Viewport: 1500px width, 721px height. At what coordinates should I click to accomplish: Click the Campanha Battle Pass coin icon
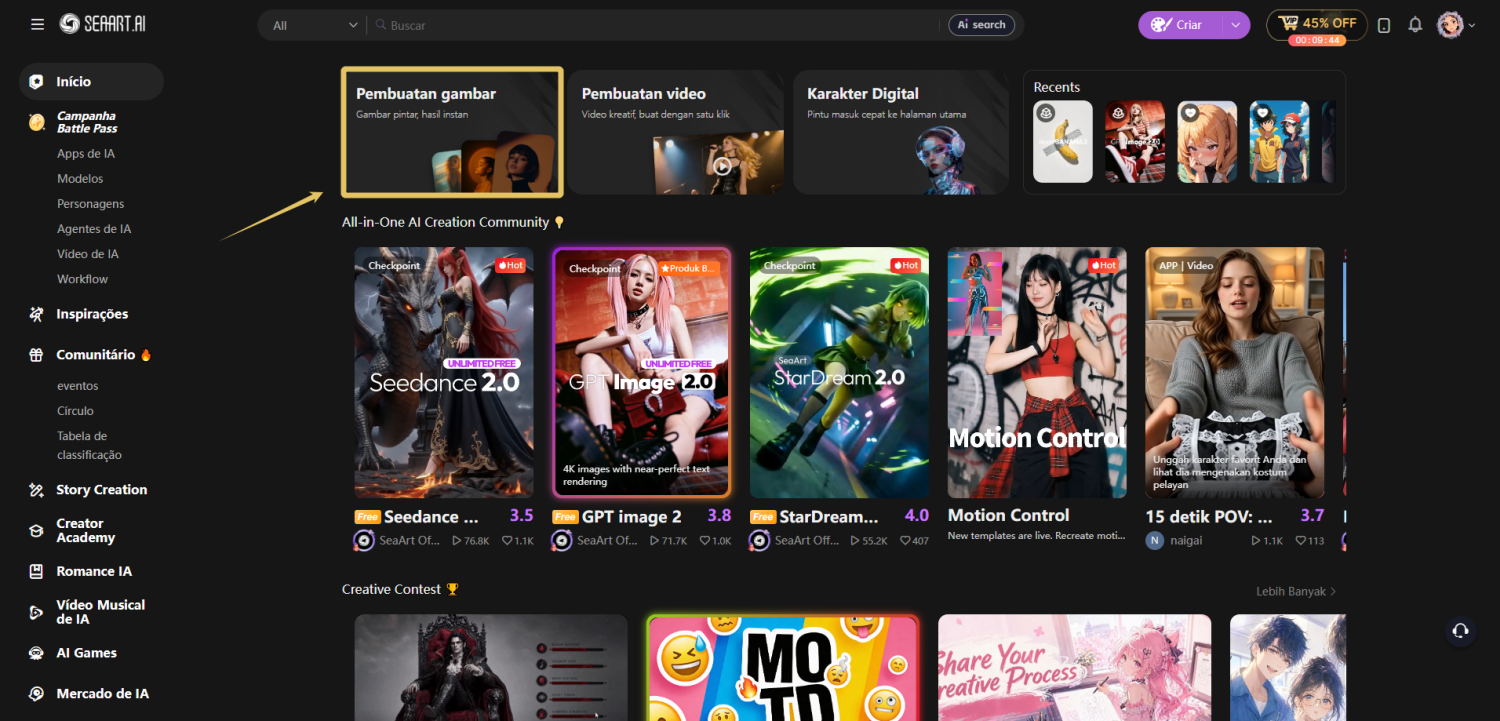pos(37,122)
